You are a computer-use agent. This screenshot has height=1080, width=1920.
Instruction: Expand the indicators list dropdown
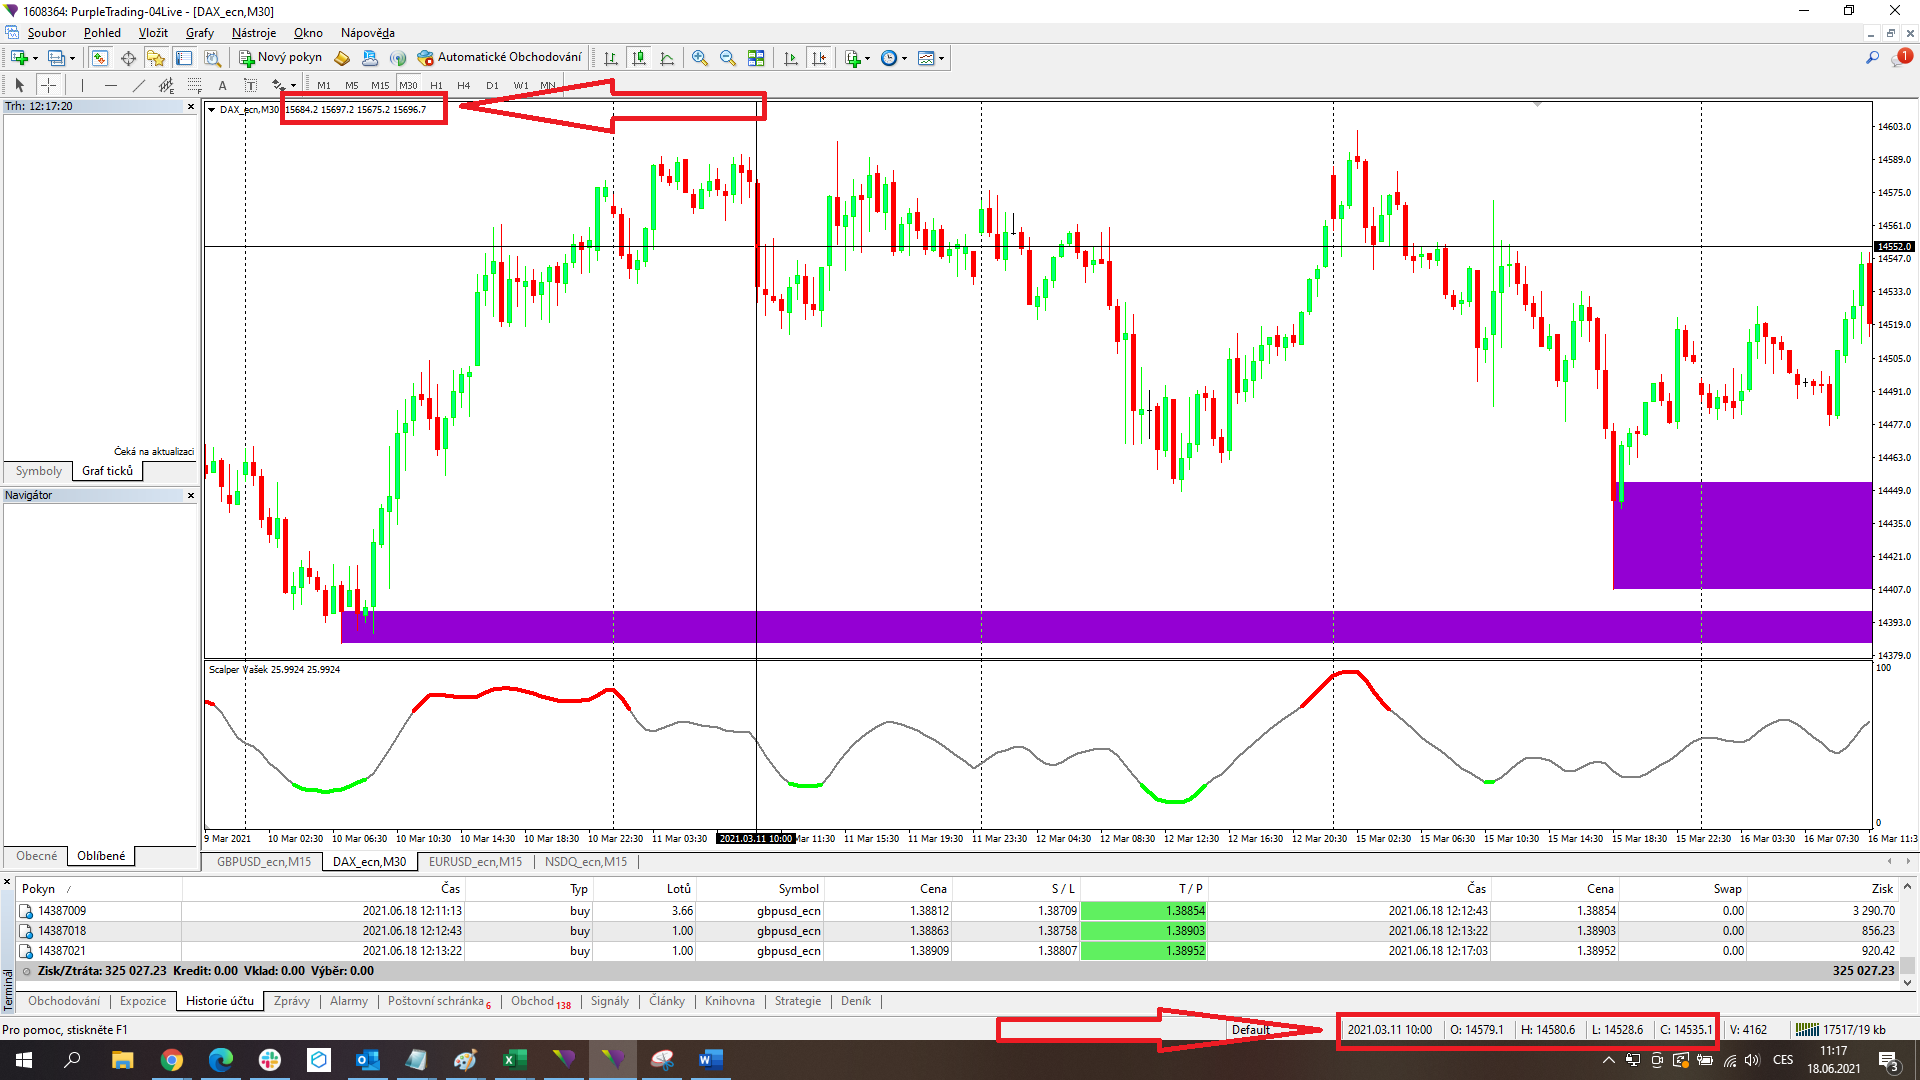(867, 58)
